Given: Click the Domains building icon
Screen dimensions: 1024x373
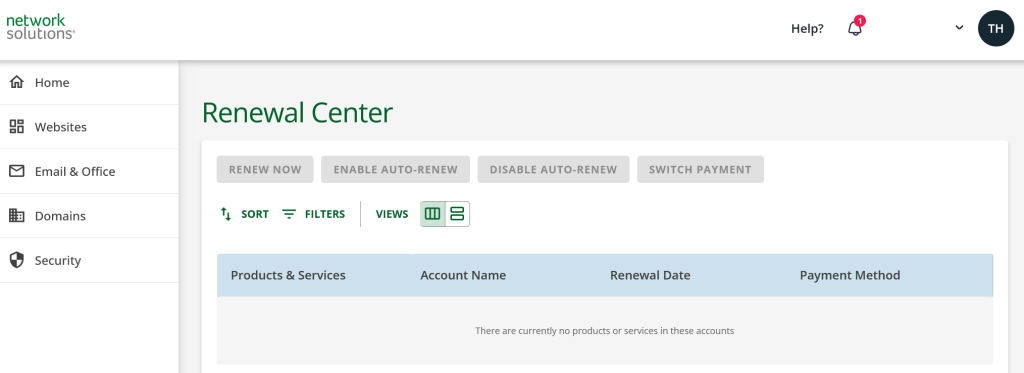Looking at the screenshot, I should click(x=17, y=216).
